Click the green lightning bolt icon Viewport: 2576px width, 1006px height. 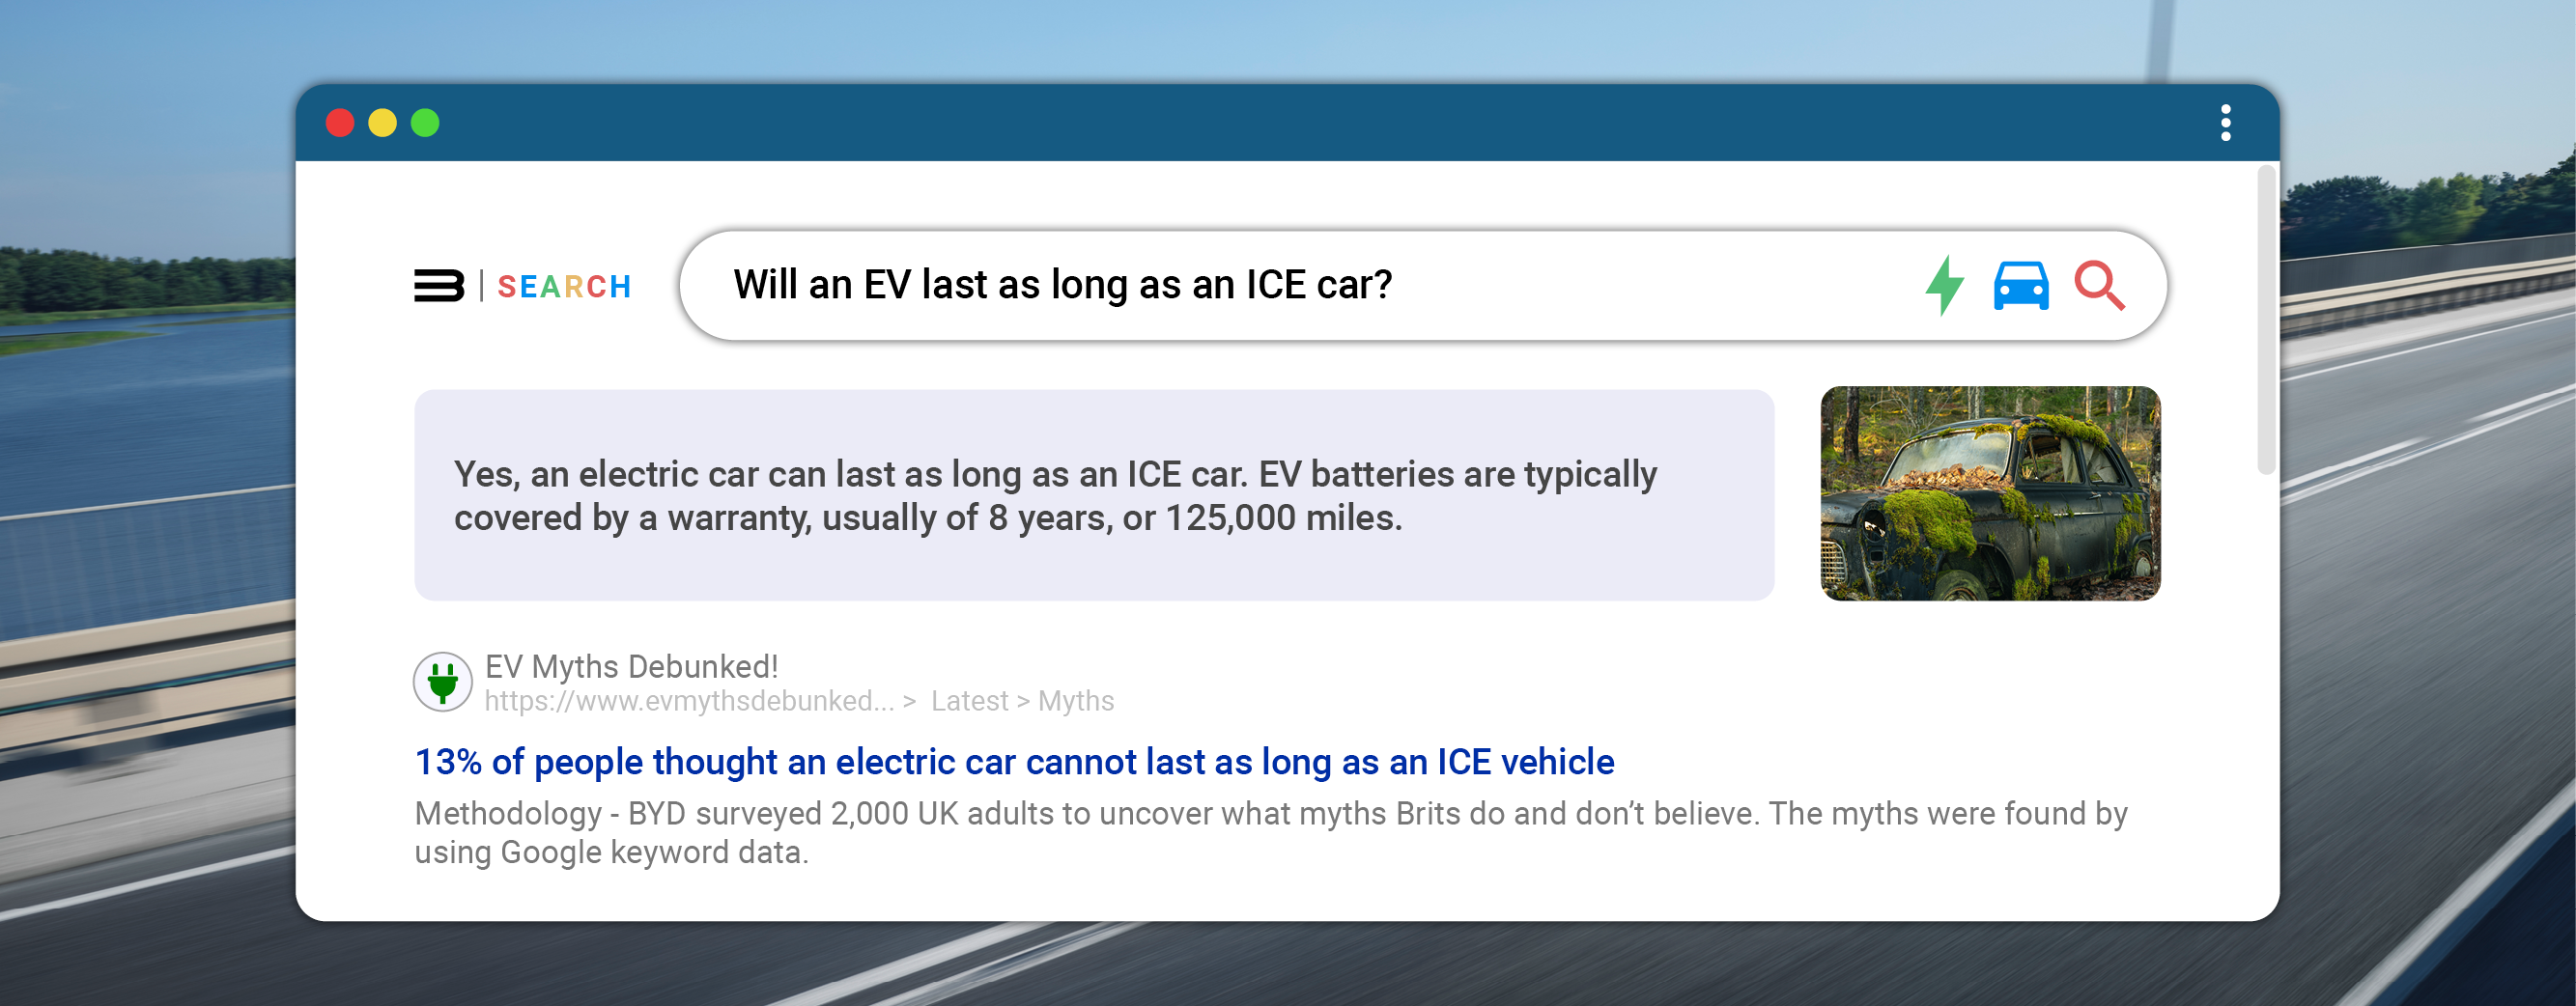pos(1944,285)
